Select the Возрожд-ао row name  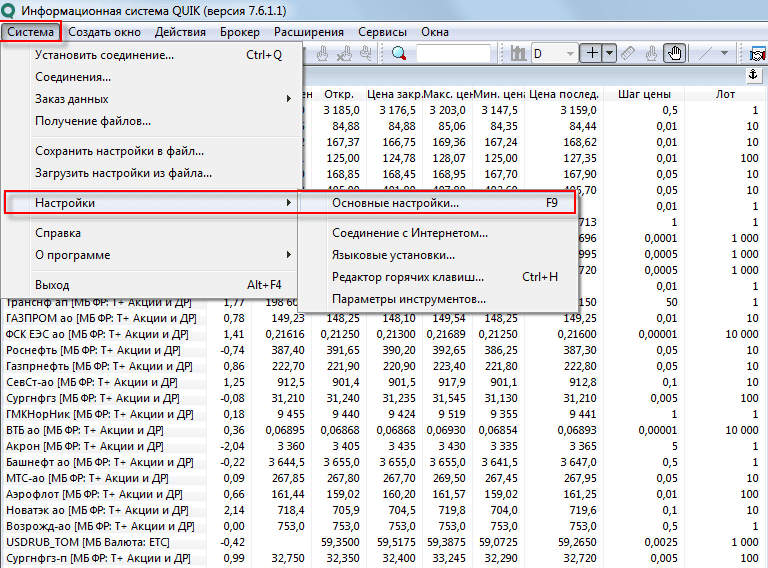[x=100, y=526]
